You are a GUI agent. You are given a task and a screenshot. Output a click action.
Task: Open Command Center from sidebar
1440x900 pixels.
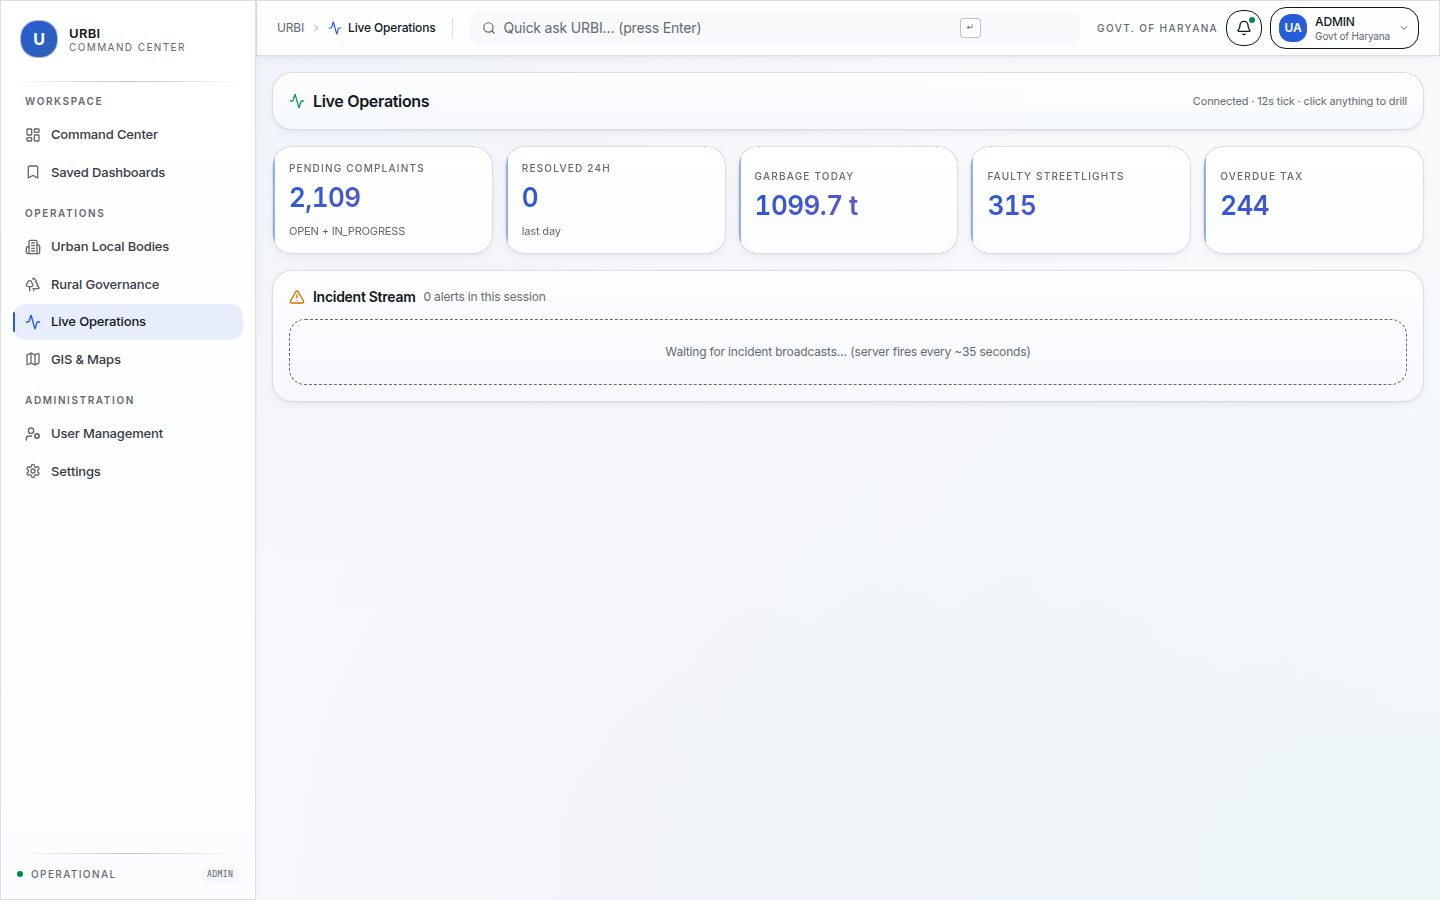pos(128,135)
